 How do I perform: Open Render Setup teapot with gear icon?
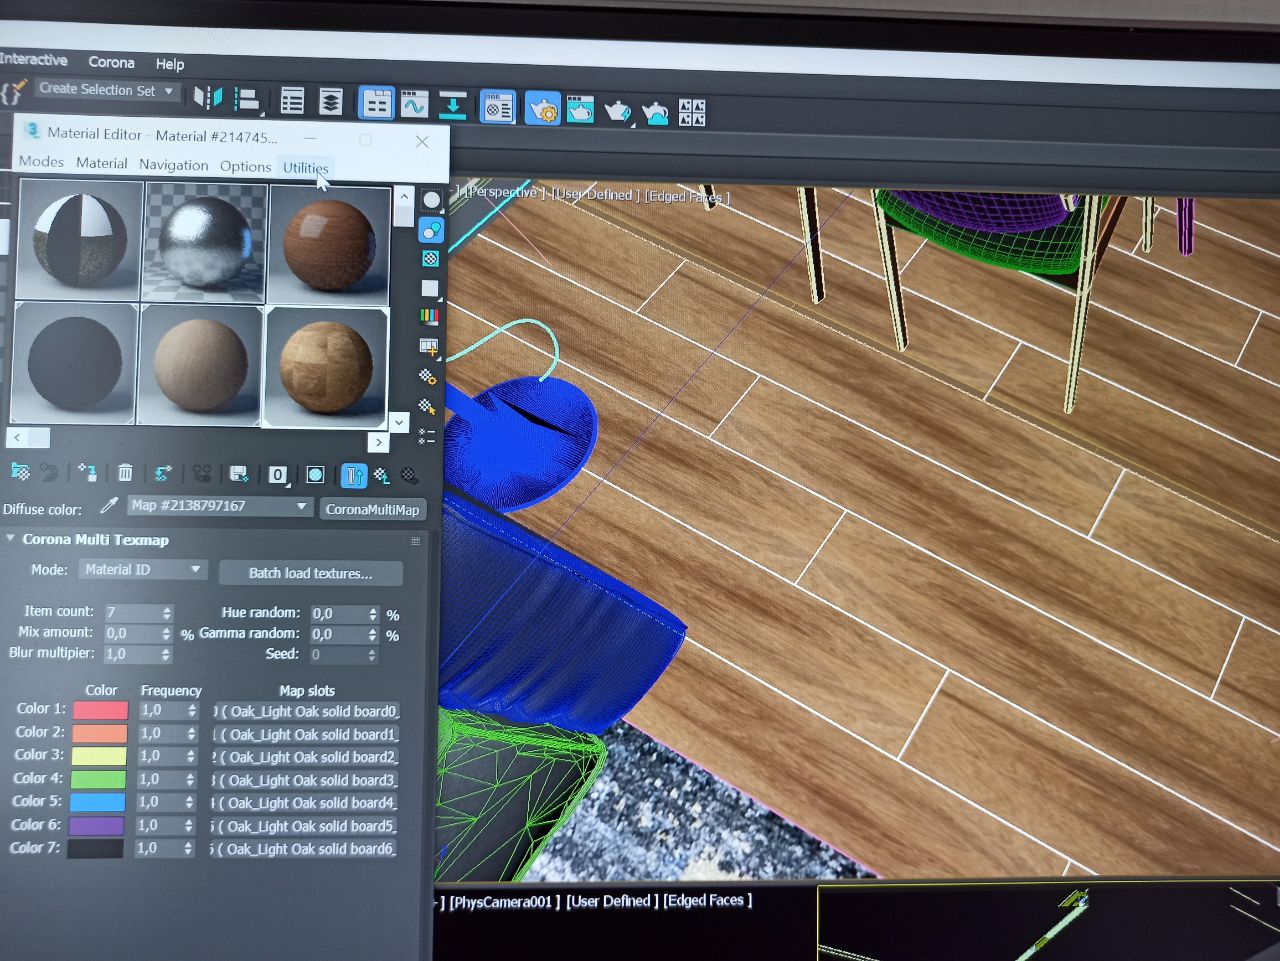tap(543, 108)
